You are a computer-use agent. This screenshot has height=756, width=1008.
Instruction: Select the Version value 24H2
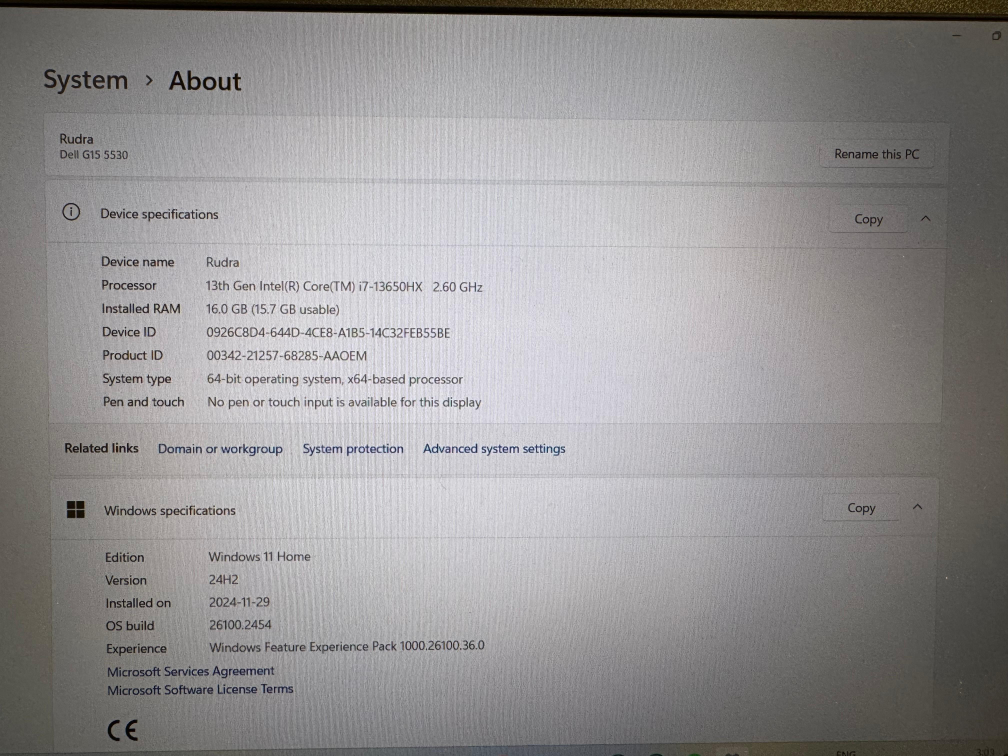tap(223, 579)
